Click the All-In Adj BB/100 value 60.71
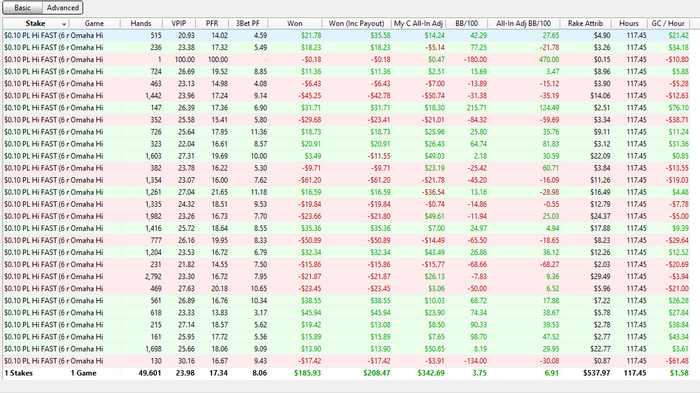The image size is (700, 393). click(550, 168)
